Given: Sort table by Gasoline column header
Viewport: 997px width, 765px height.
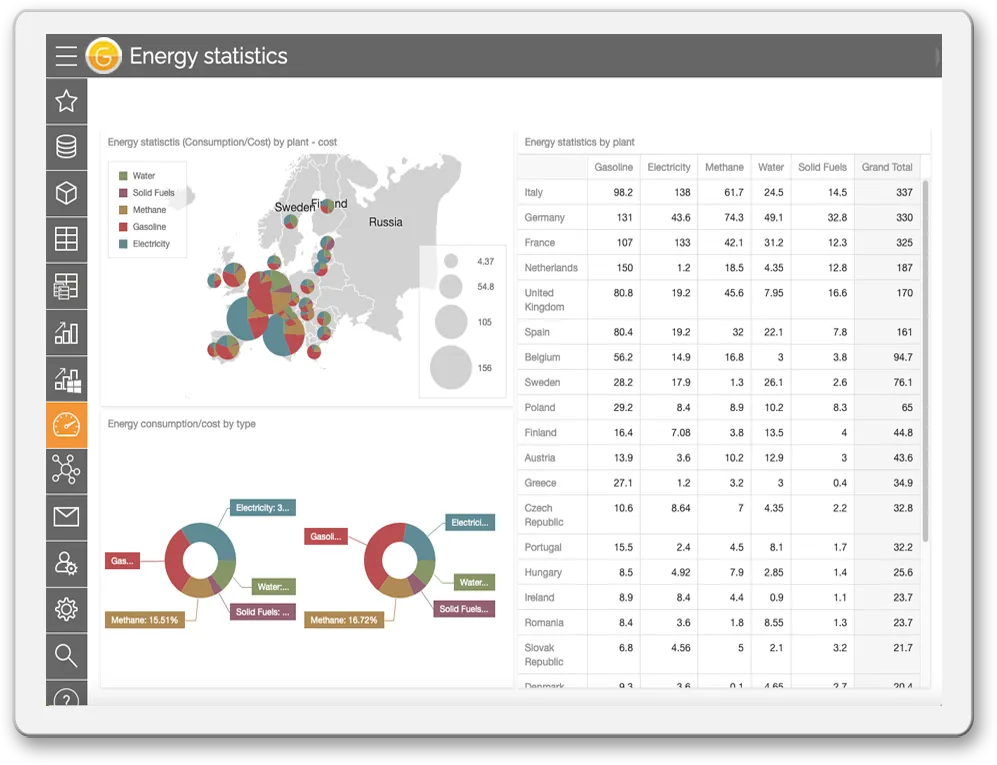Looking at the screenshot, I should [613, 167].
